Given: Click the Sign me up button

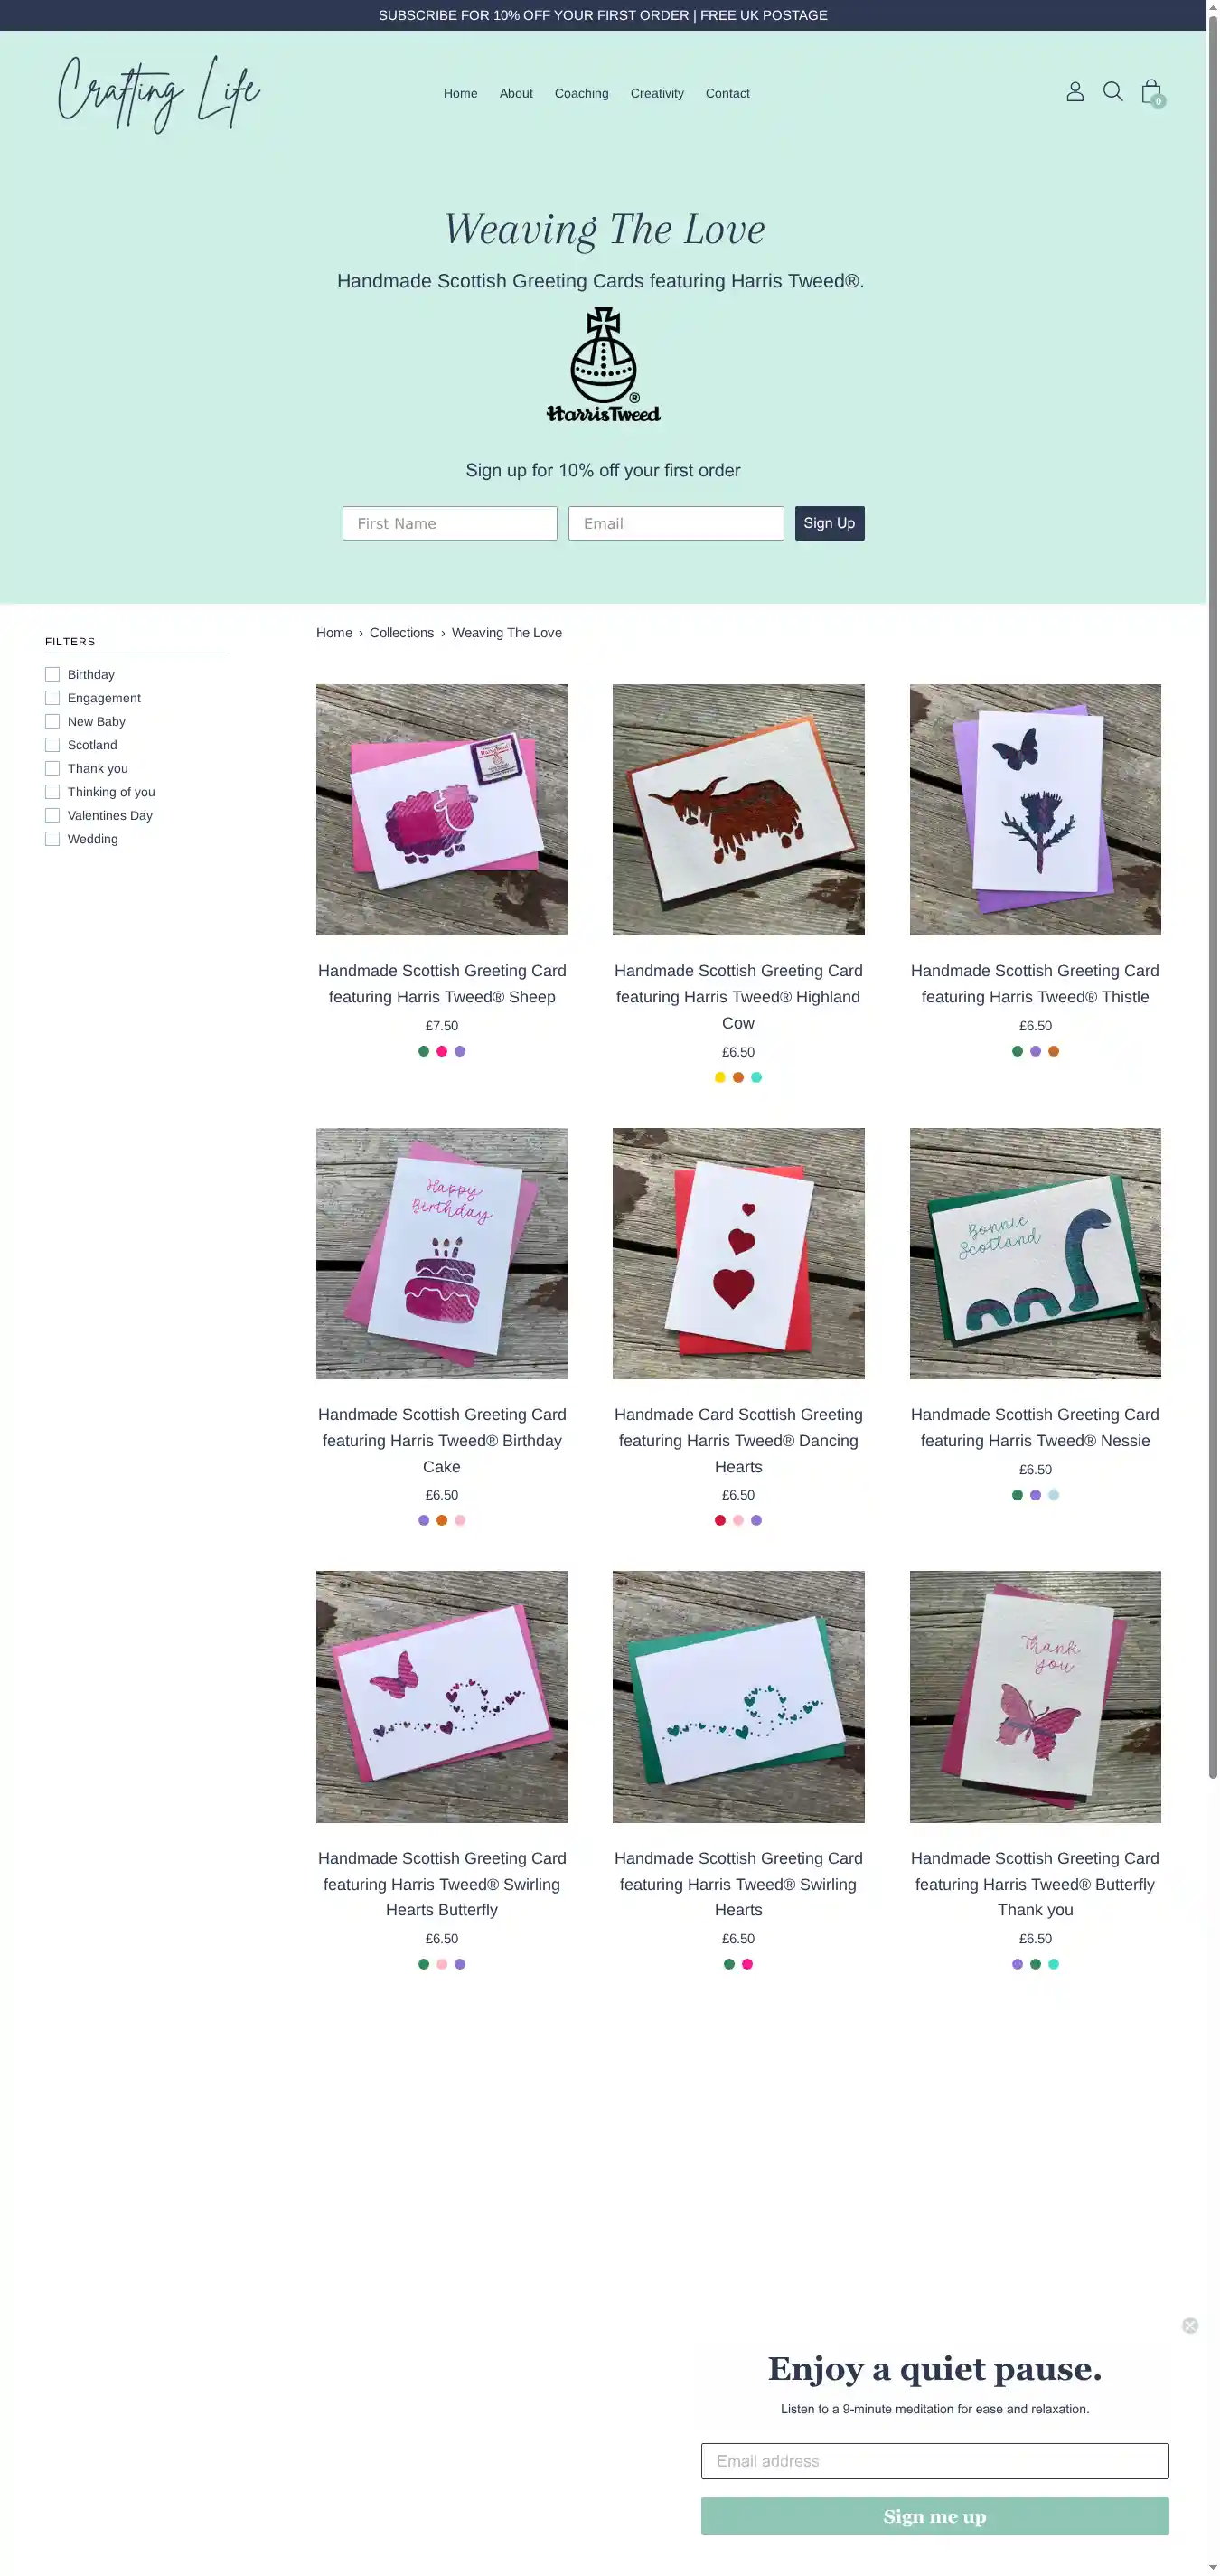Looking at the screenshot, I should (934, 2516).
